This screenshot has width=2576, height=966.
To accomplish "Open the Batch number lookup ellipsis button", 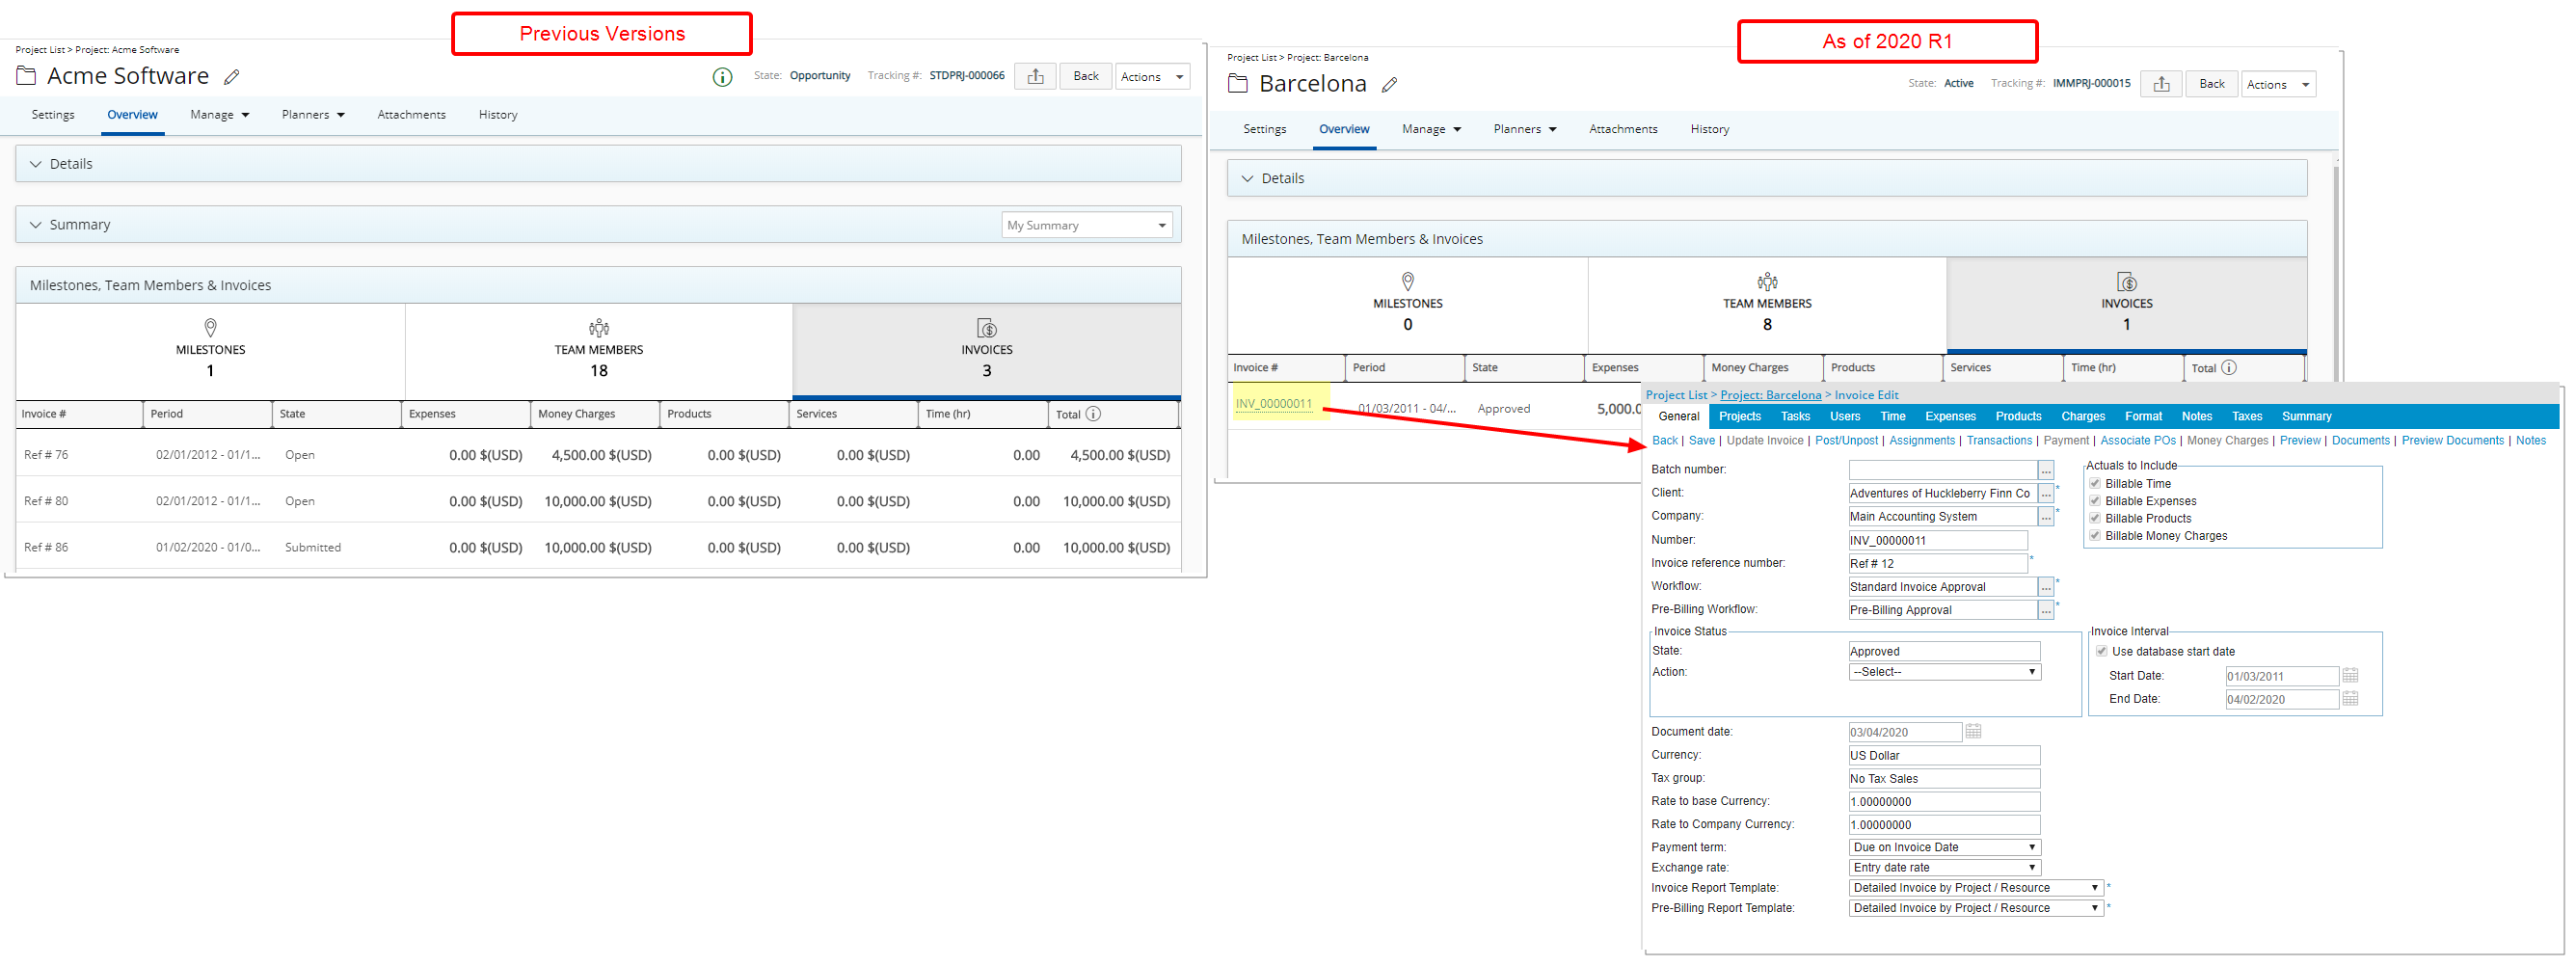I will tap(2046, 470).
